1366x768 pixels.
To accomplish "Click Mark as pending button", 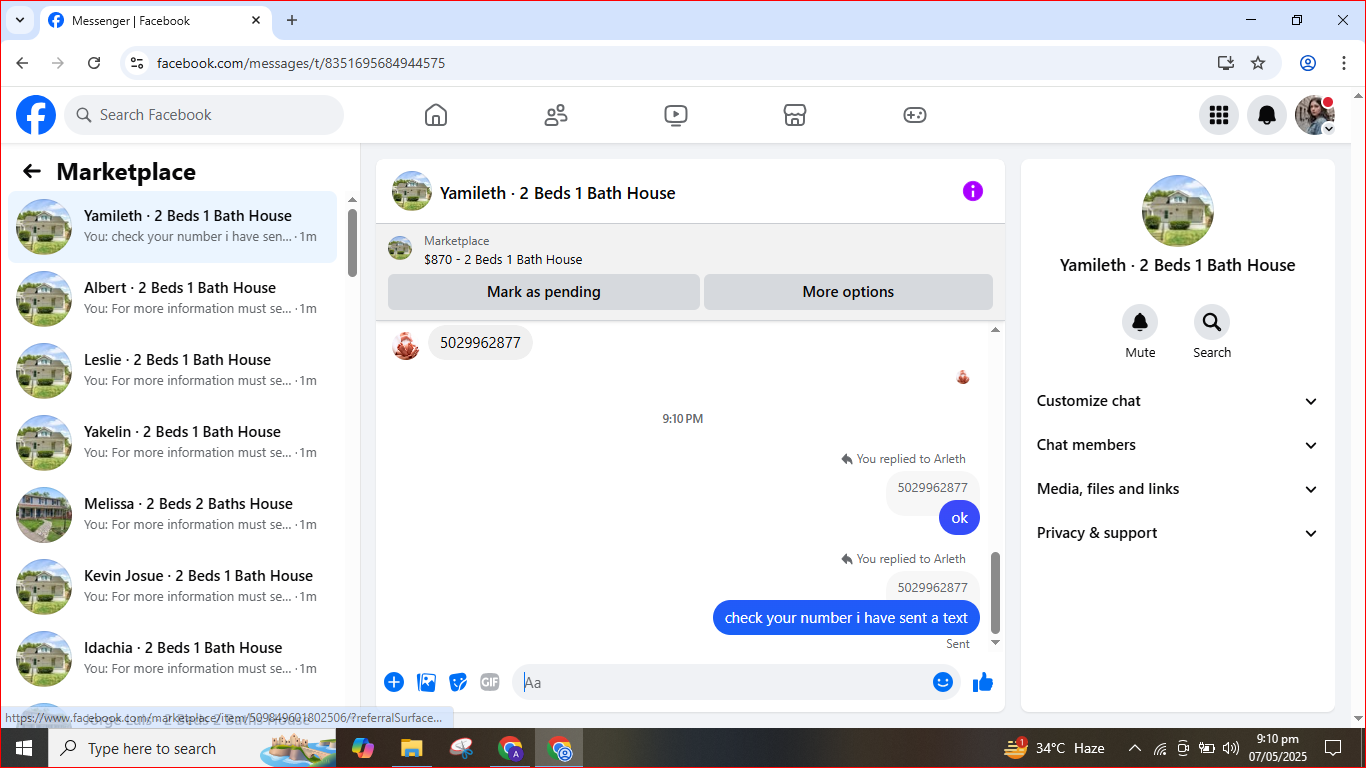I will (x=544, y=292).
